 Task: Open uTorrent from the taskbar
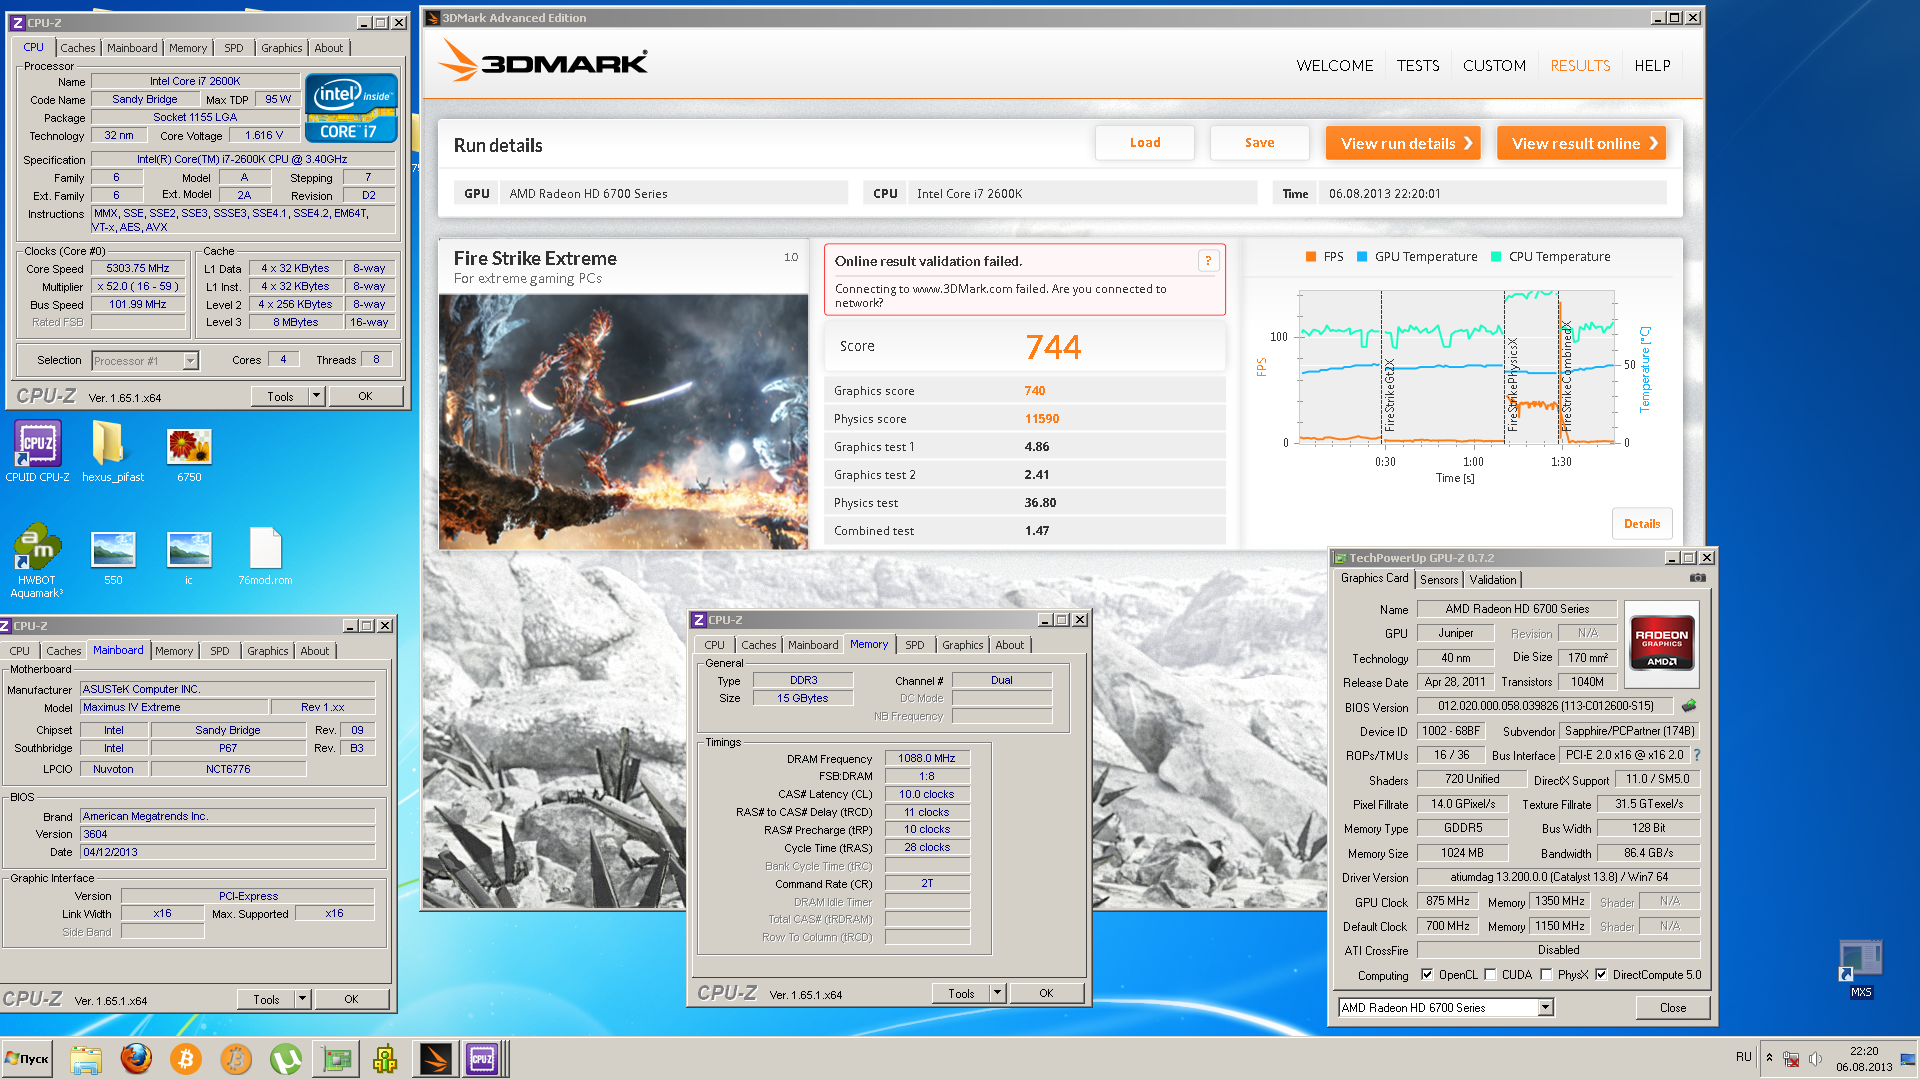tap(286, 1059)
